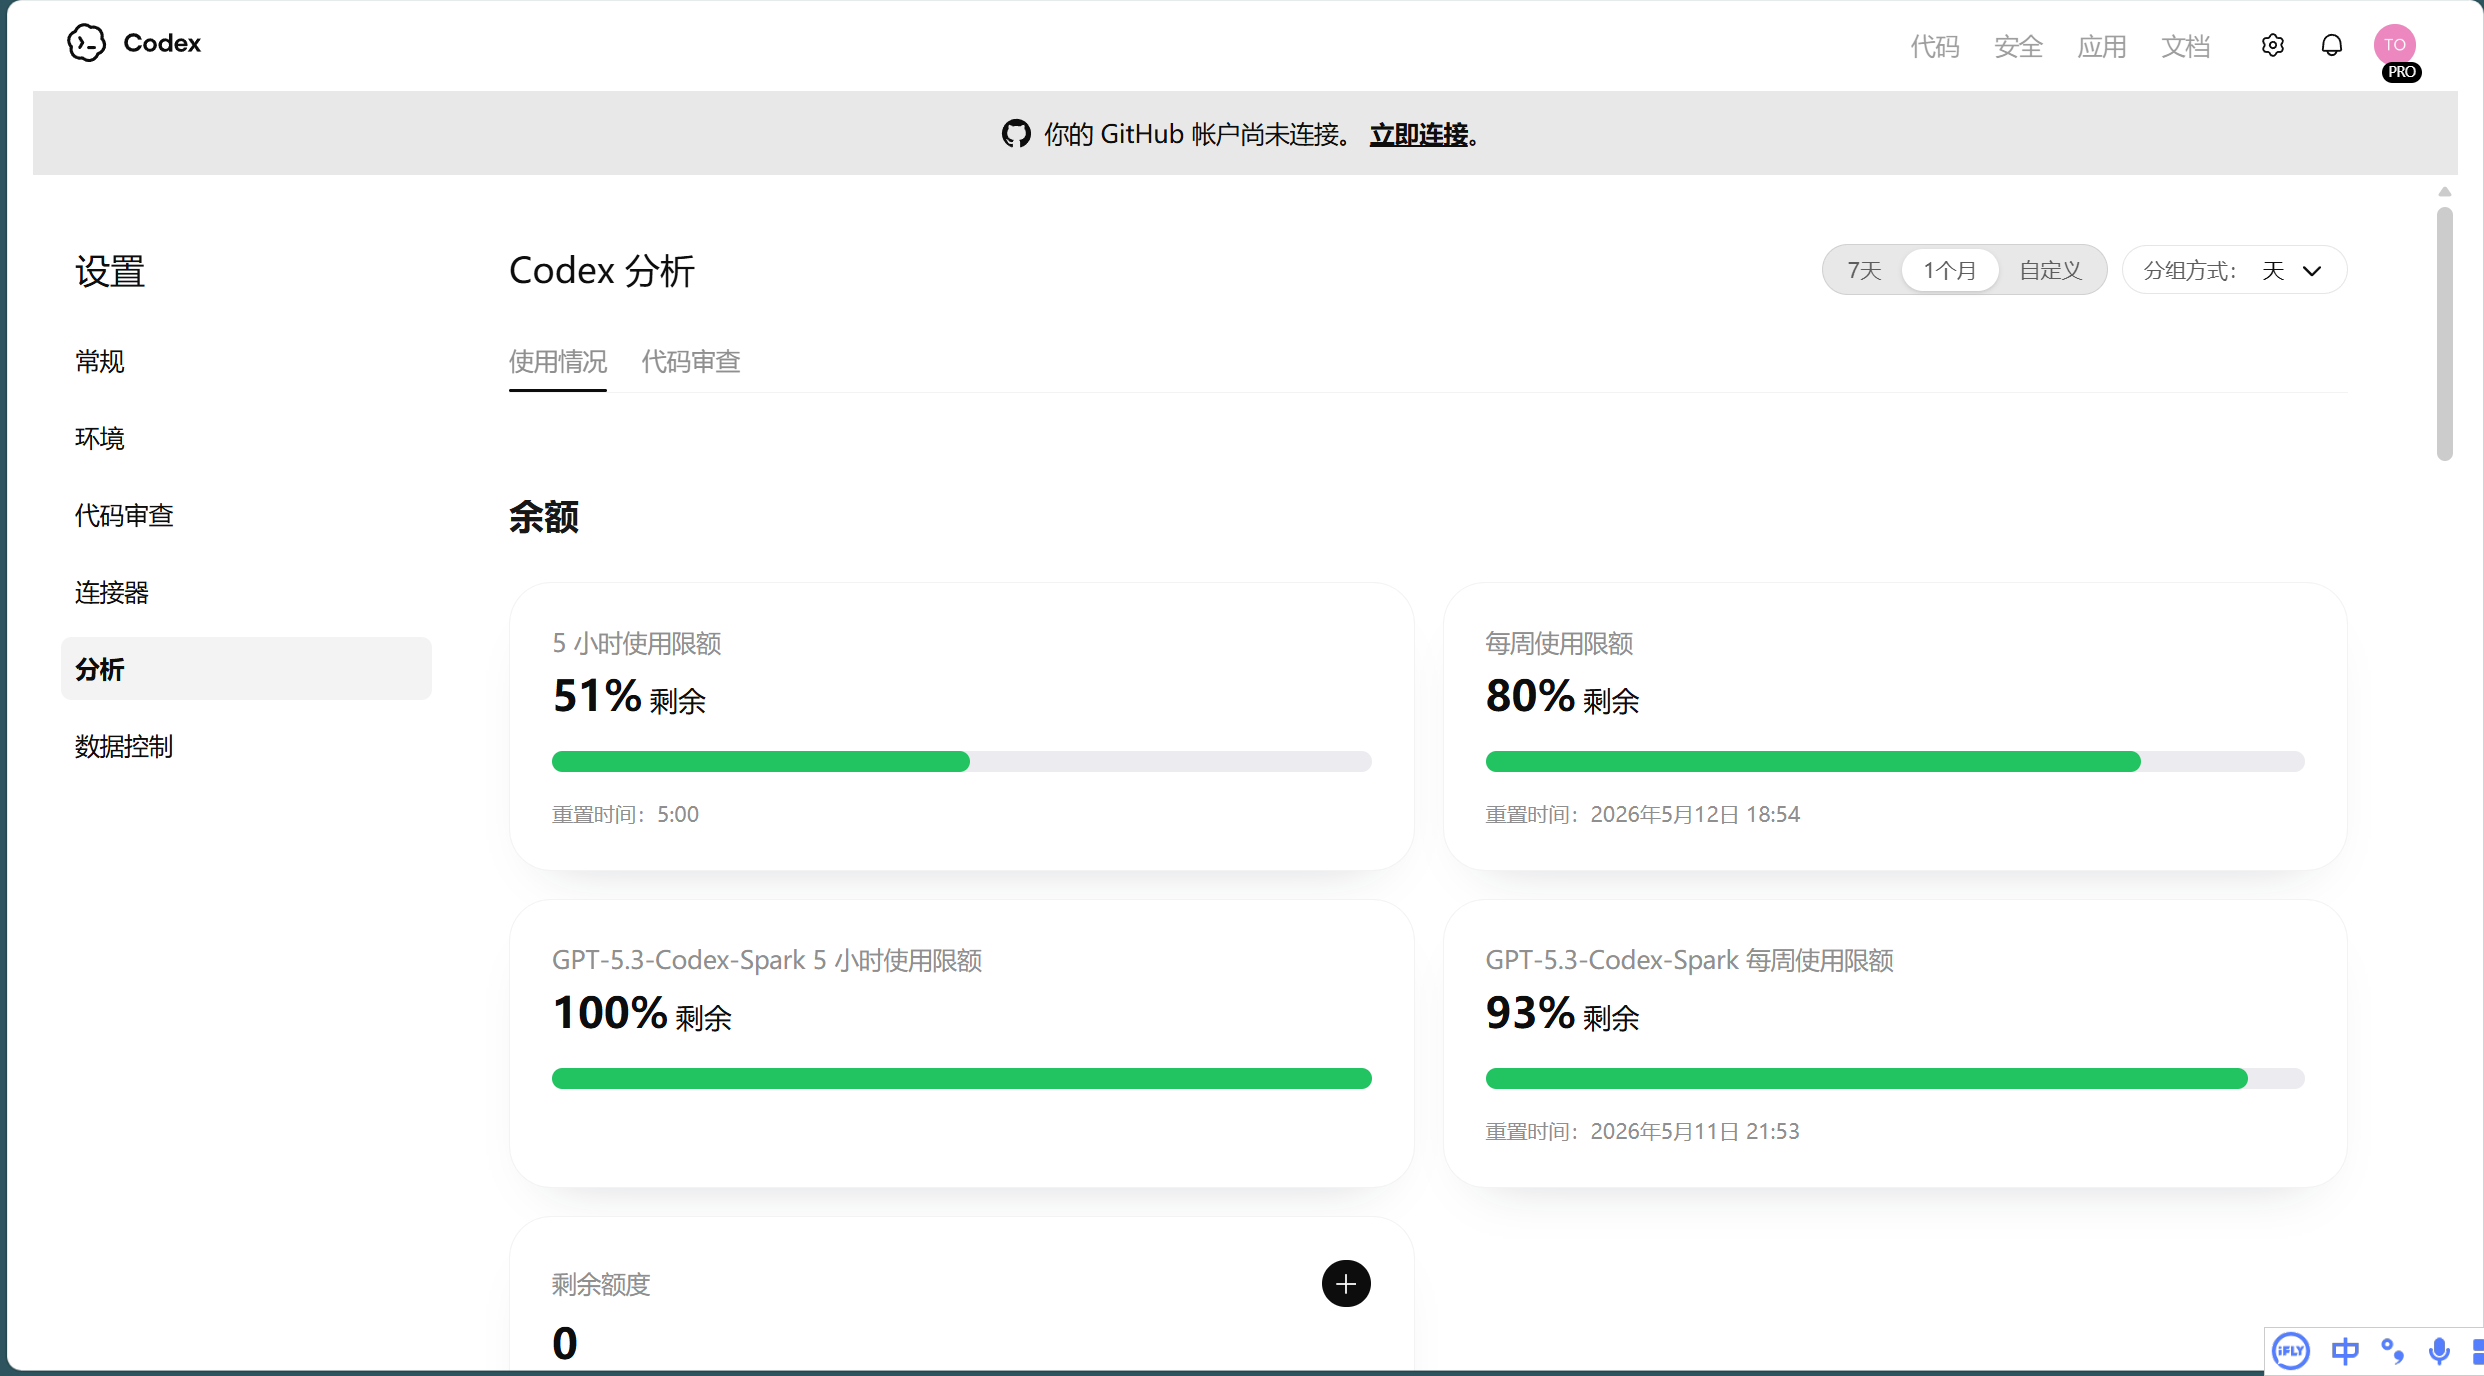Viewport: 2484px width, 1376px height.
Task: Go to 文档 in top navigation
Action: coord(2185,46)
